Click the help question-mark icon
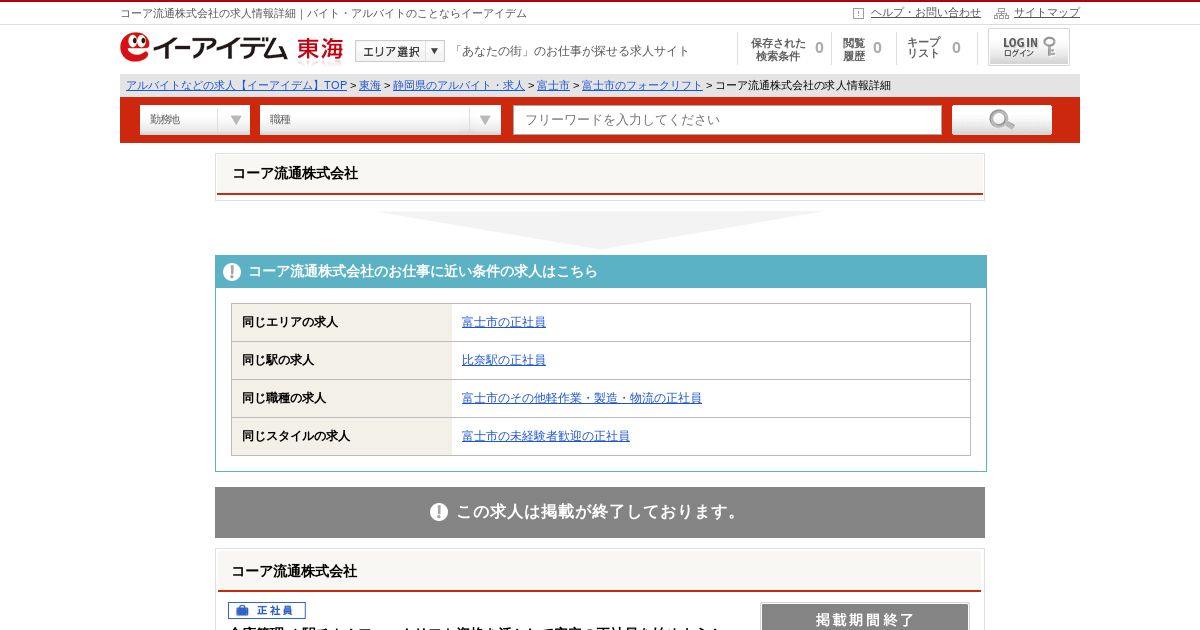 858,13
